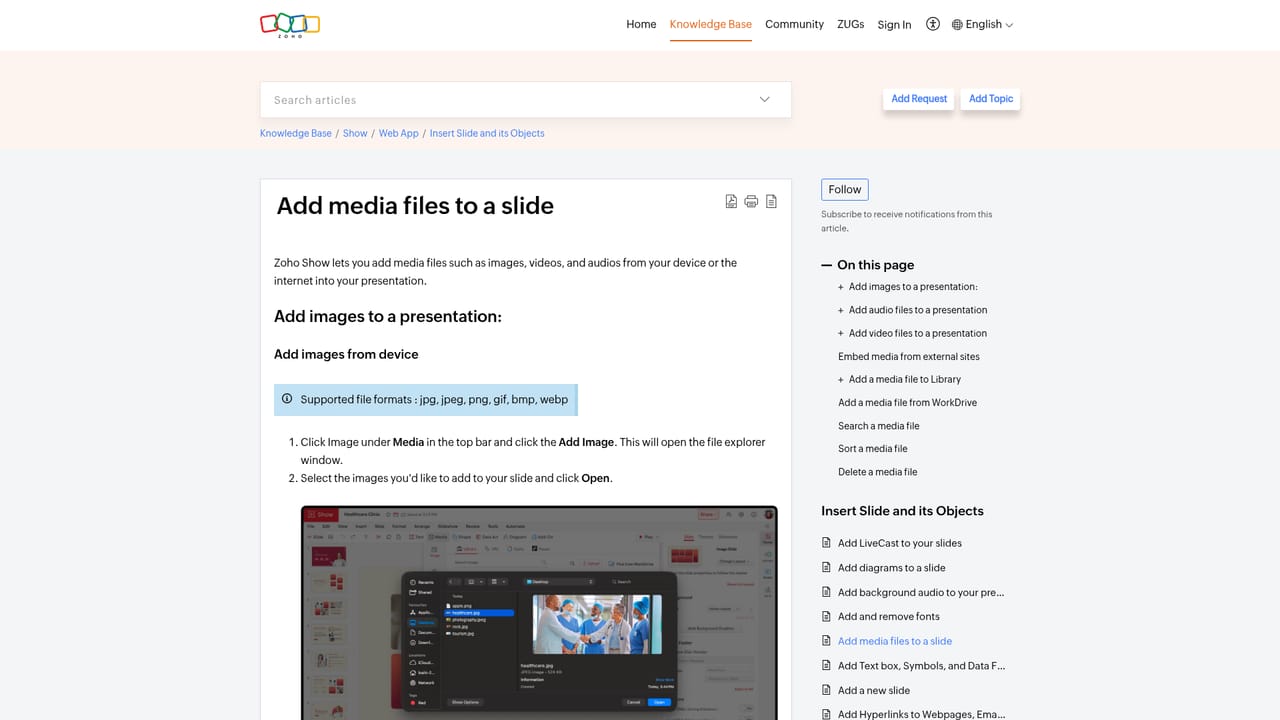Expand the search articles dropdown chevron
Viewport: 1280px width, 720px height.
[x=765, y=100]
